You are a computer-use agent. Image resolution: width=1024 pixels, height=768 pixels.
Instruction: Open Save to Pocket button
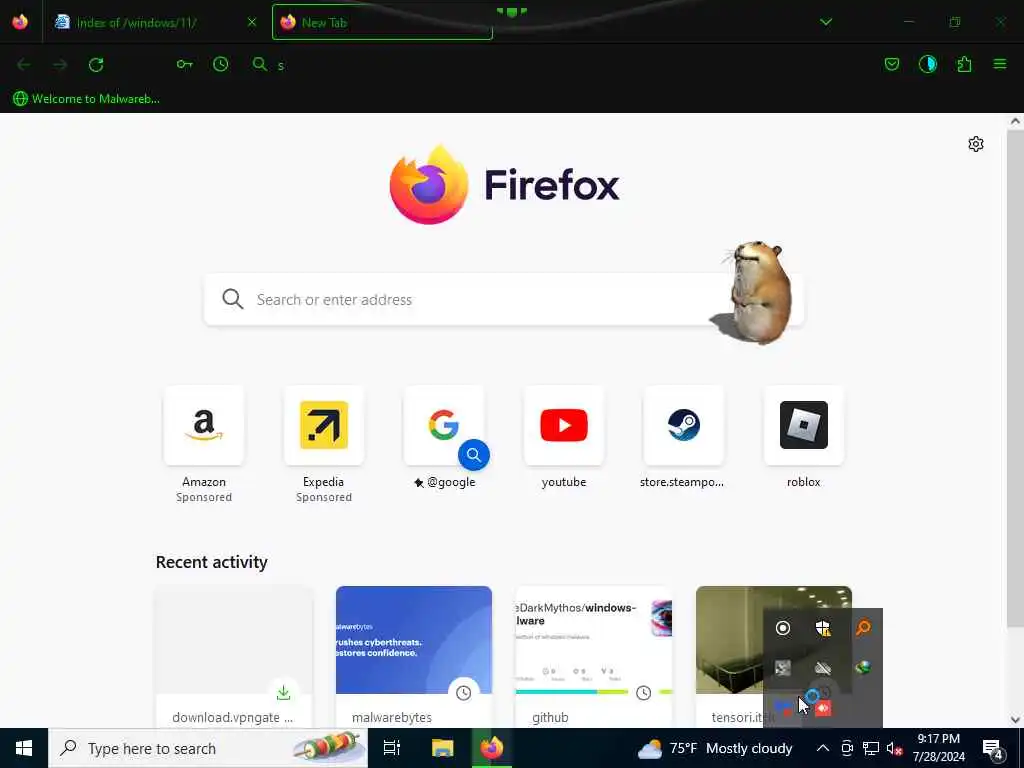point(891,64)
